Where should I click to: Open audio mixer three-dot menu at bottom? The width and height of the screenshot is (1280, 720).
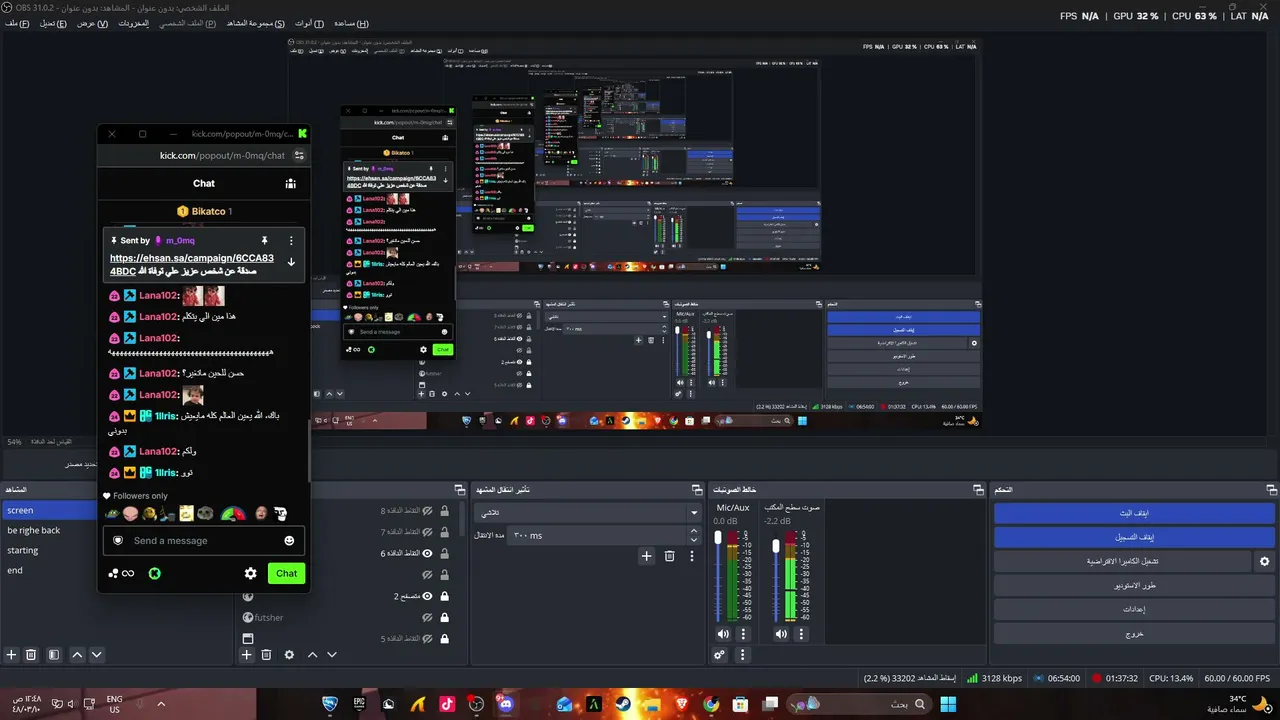coord(742,655)
